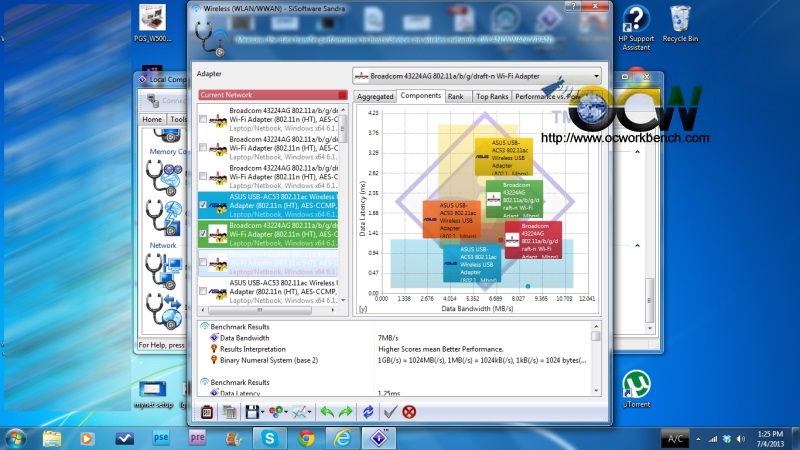Open Home tab in Local Computer window
Viewport: 800px width, 450px height.
152,119
